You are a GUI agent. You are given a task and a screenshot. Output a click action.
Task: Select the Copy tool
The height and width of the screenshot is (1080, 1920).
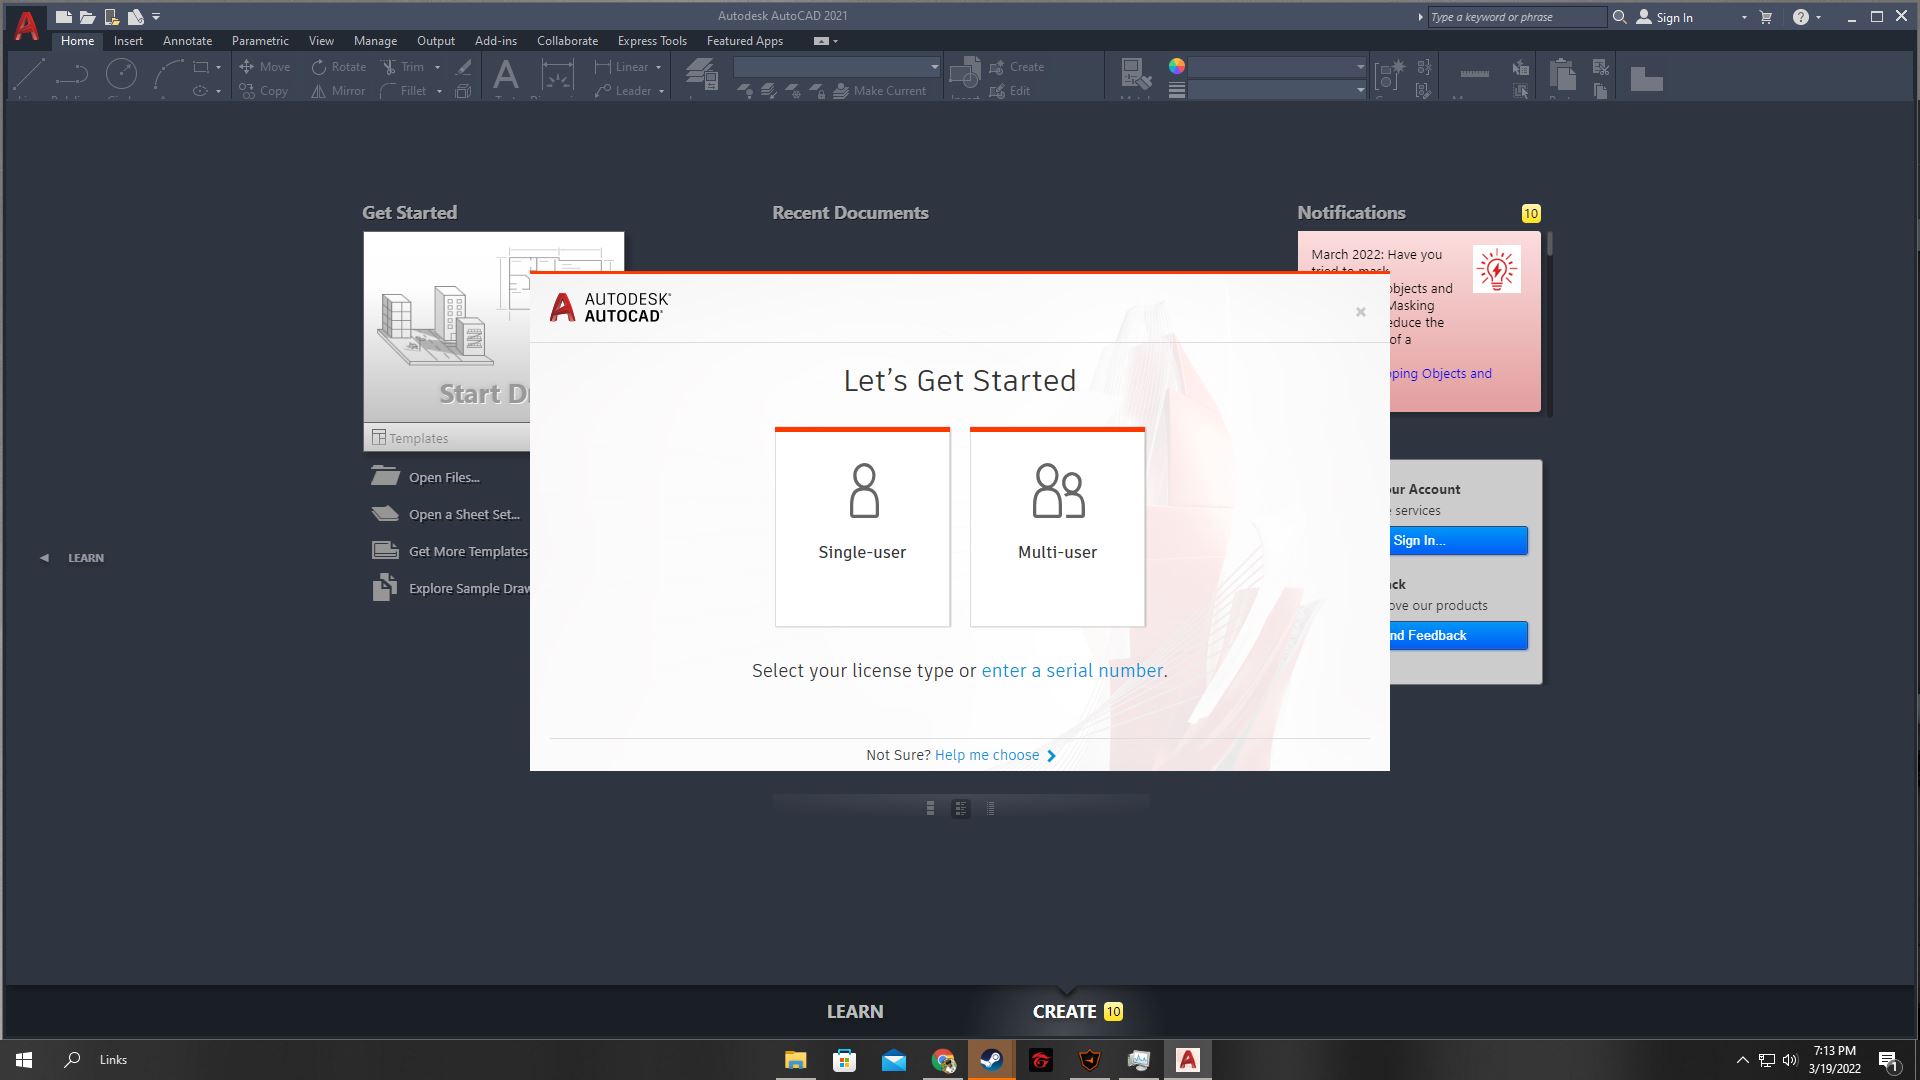[262, 90]
